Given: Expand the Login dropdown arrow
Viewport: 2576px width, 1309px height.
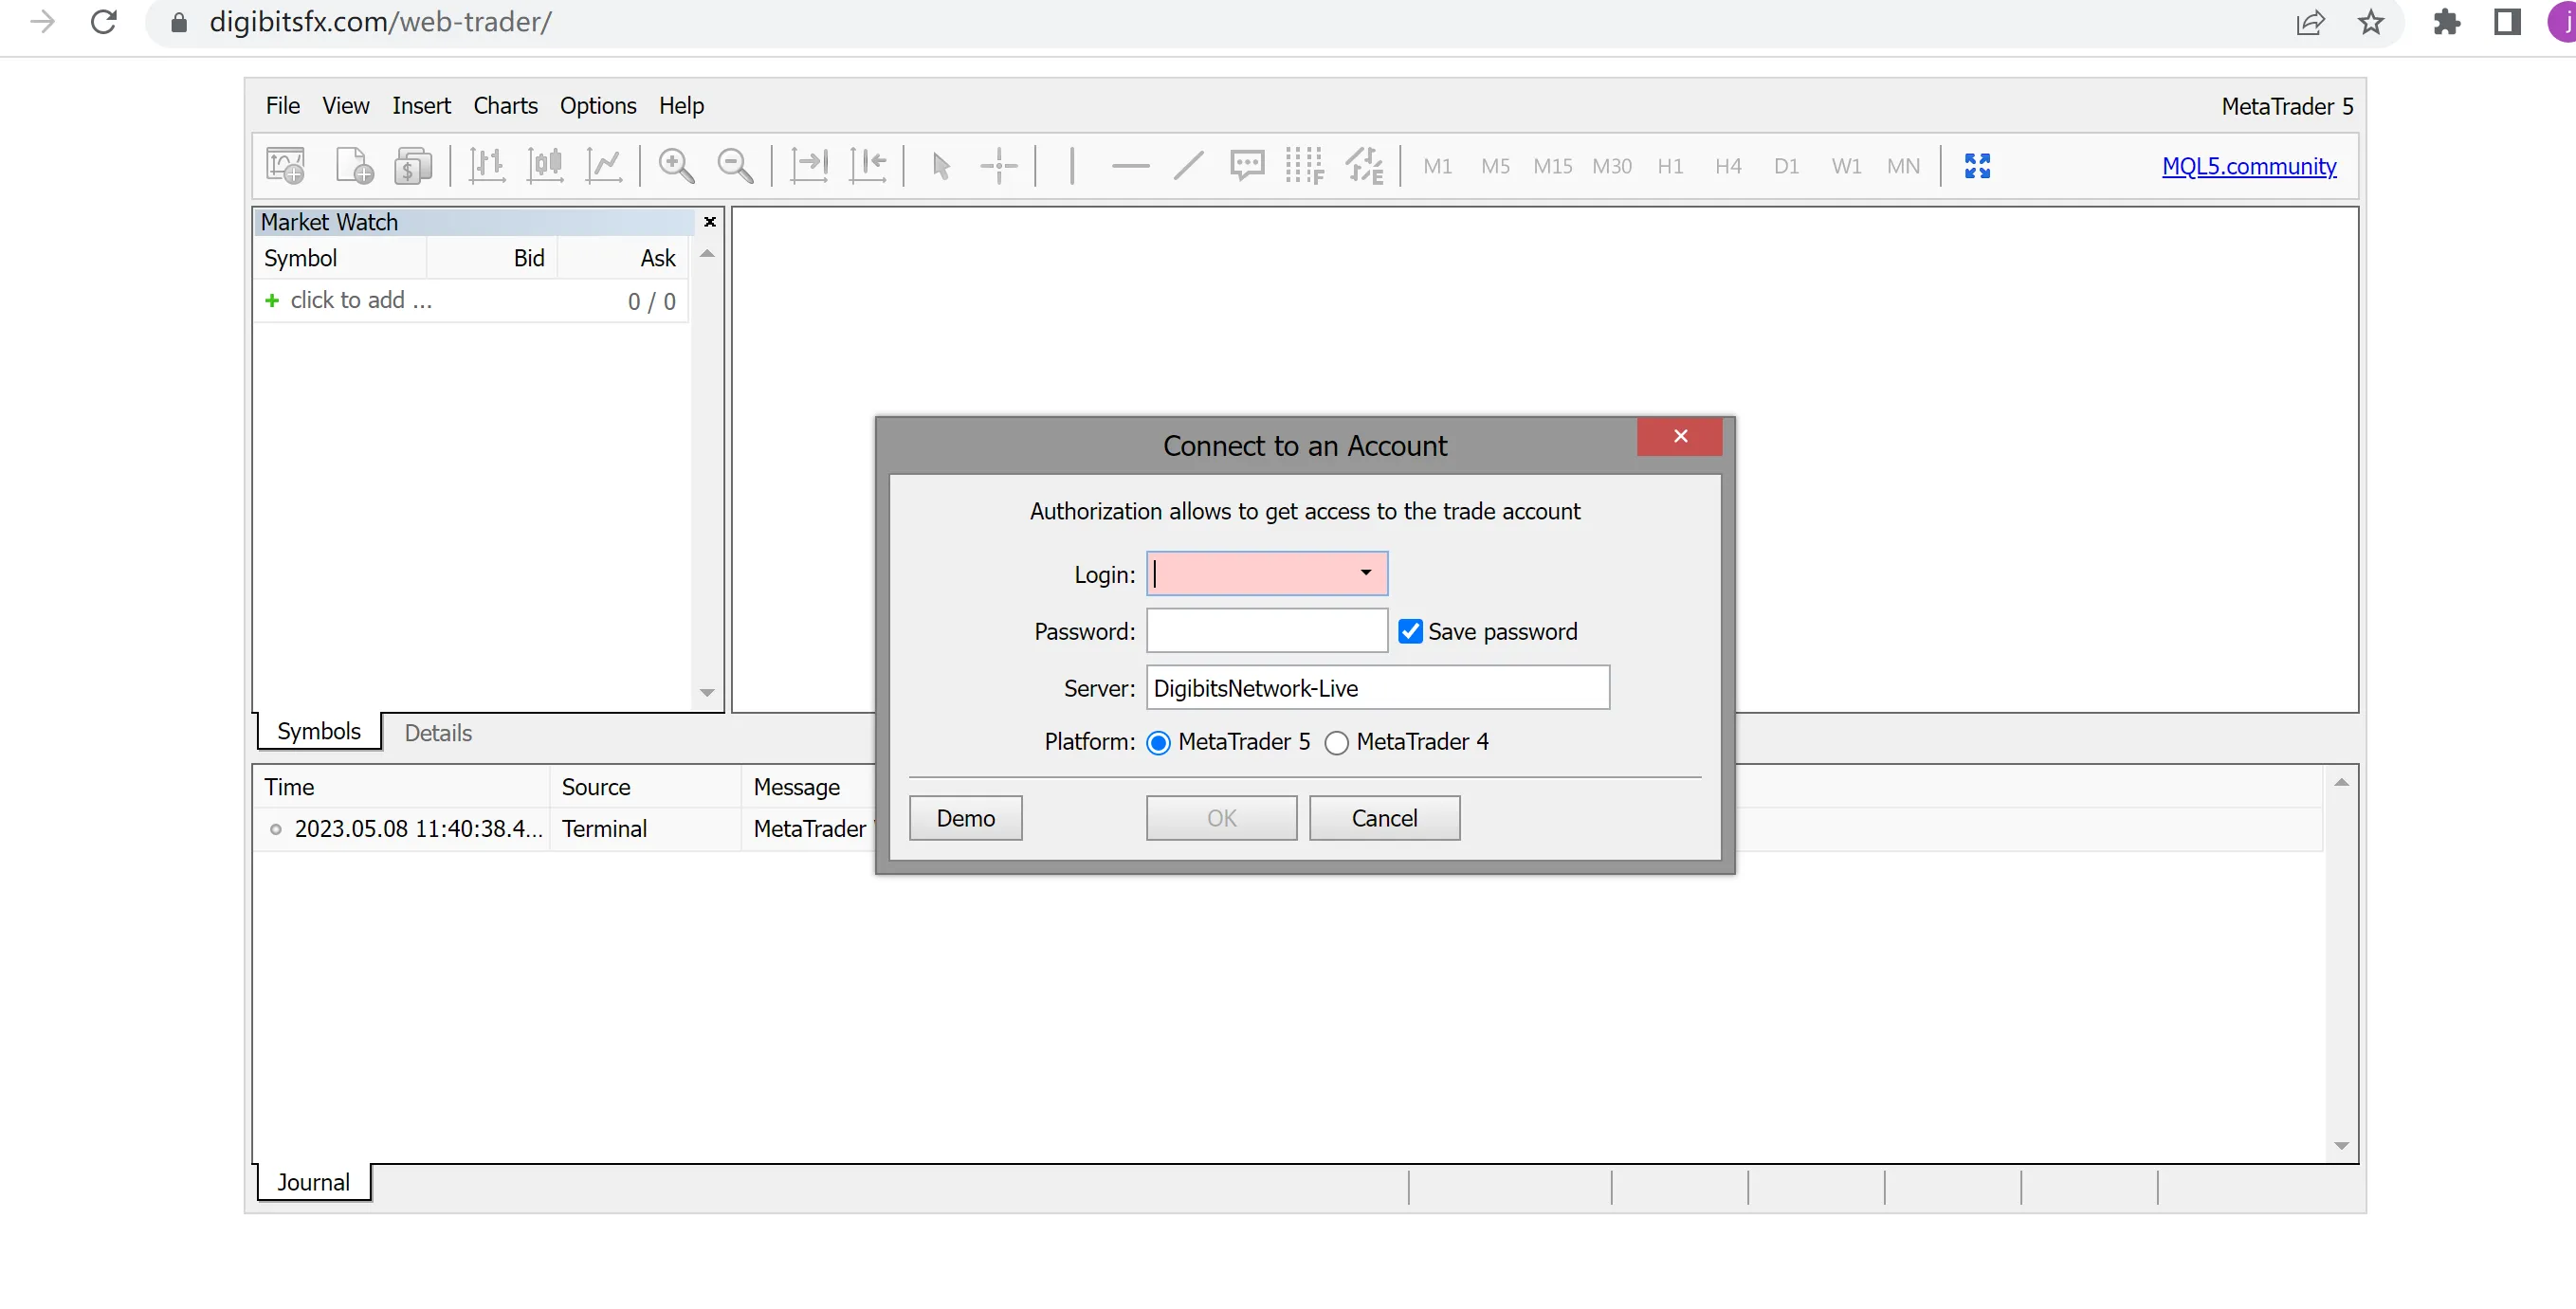Looking at the screenshot, I should tap(1365, 573).
